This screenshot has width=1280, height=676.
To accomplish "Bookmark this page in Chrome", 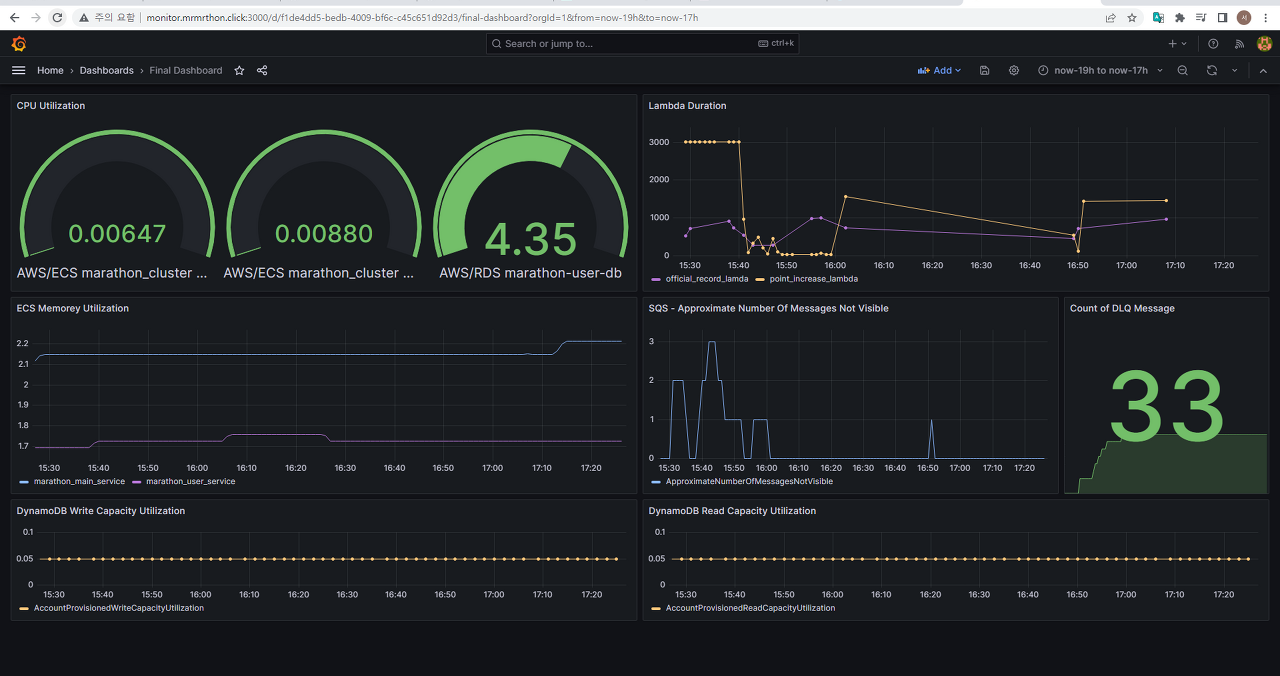I will (1132, 17).
